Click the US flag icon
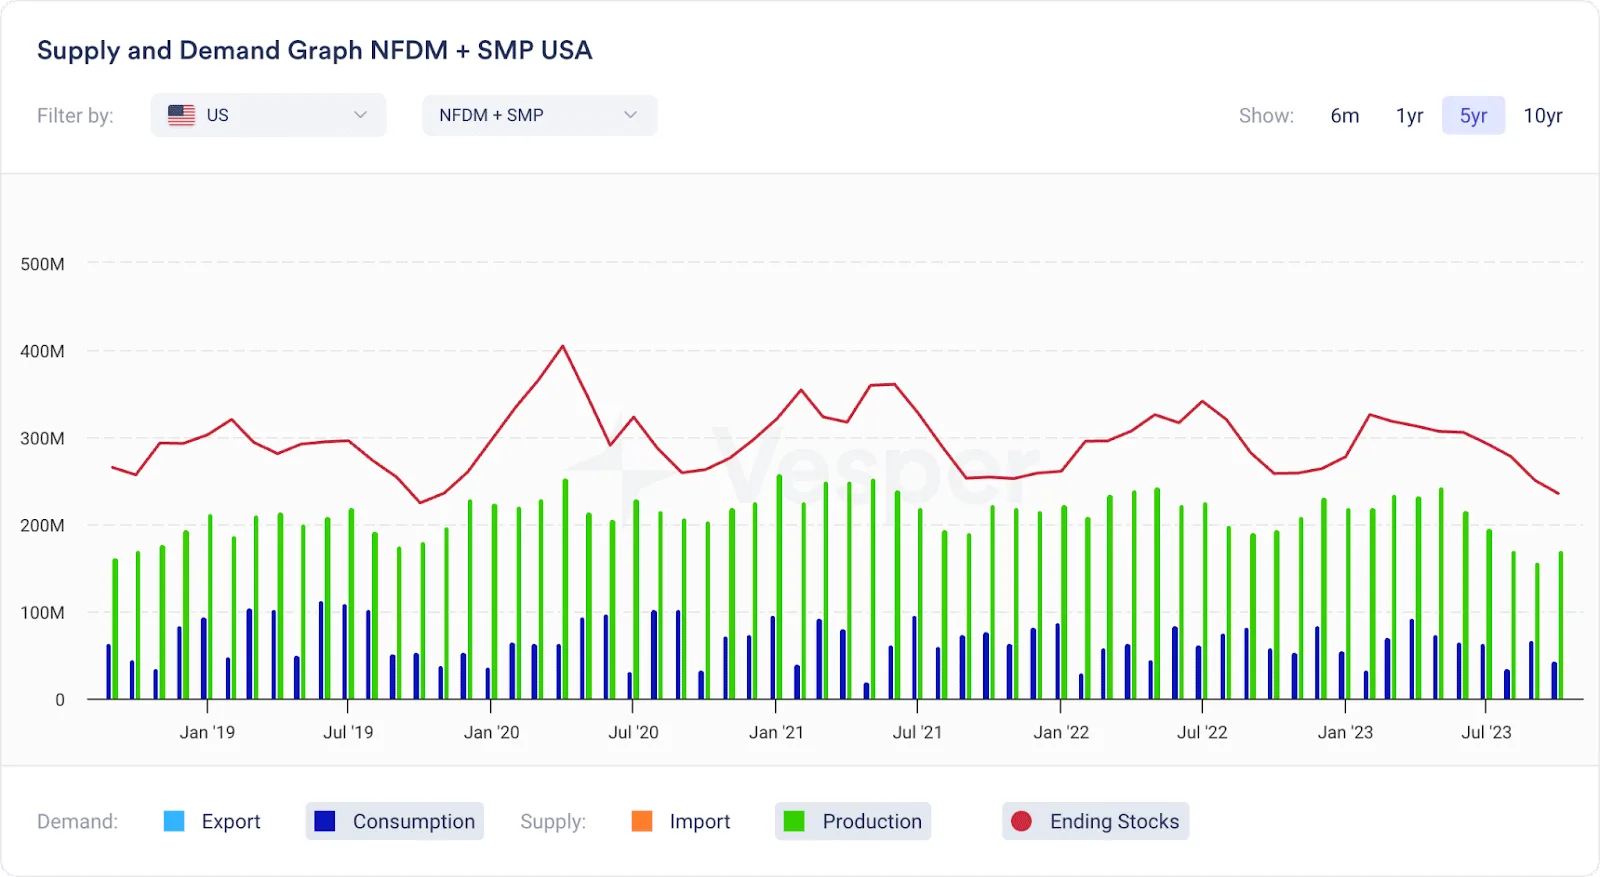The image size is (1600, 877). point(181,115)
